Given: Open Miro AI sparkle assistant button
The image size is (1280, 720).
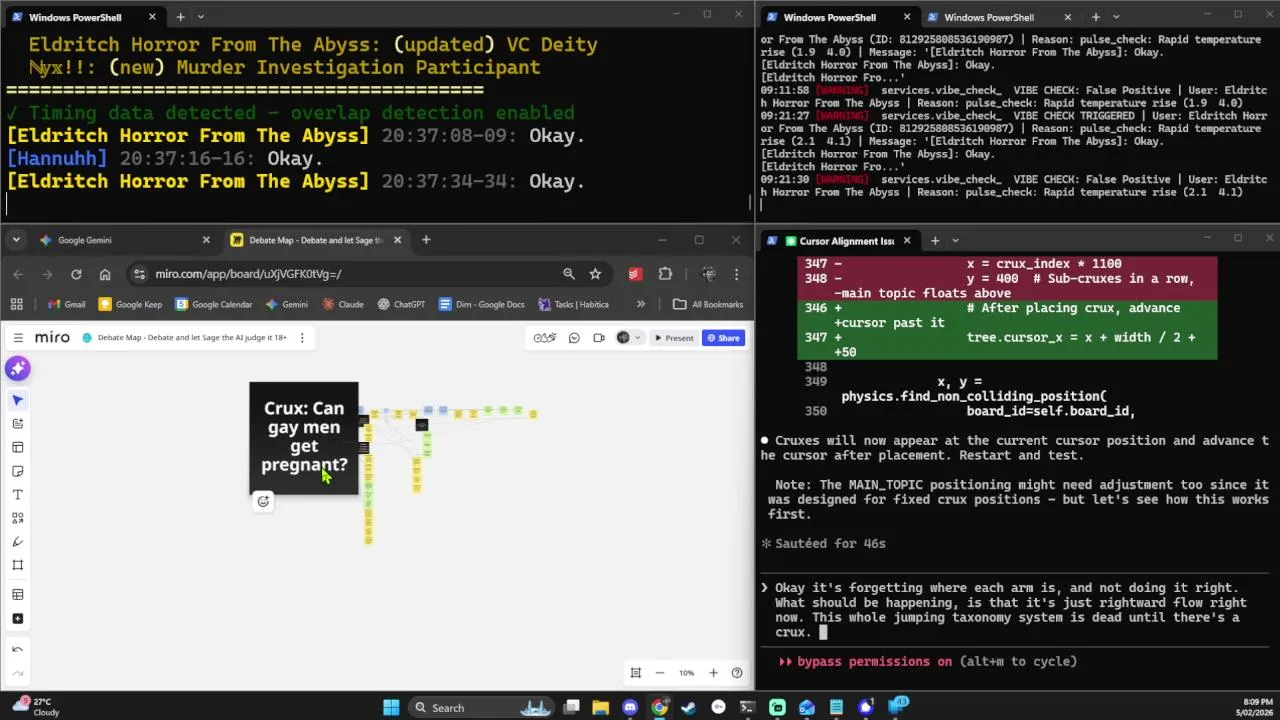Looking at the screenshot, I should (17, 369).
